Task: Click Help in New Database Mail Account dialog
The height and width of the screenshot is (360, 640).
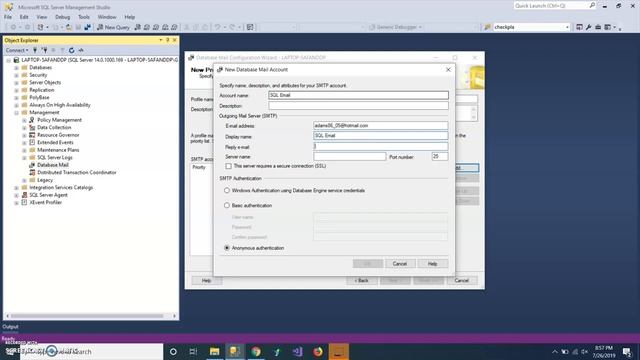Action: point(433,264)
